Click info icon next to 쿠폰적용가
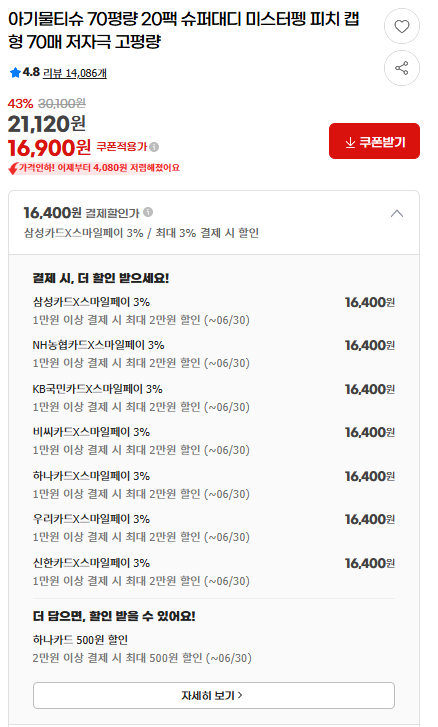Viewport: 438px width, 727px height. 154,147
